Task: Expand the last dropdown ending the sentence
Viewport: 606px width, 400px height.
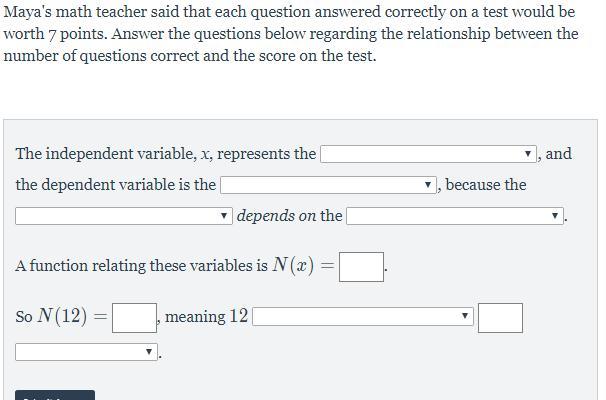Action: point(86,352)
